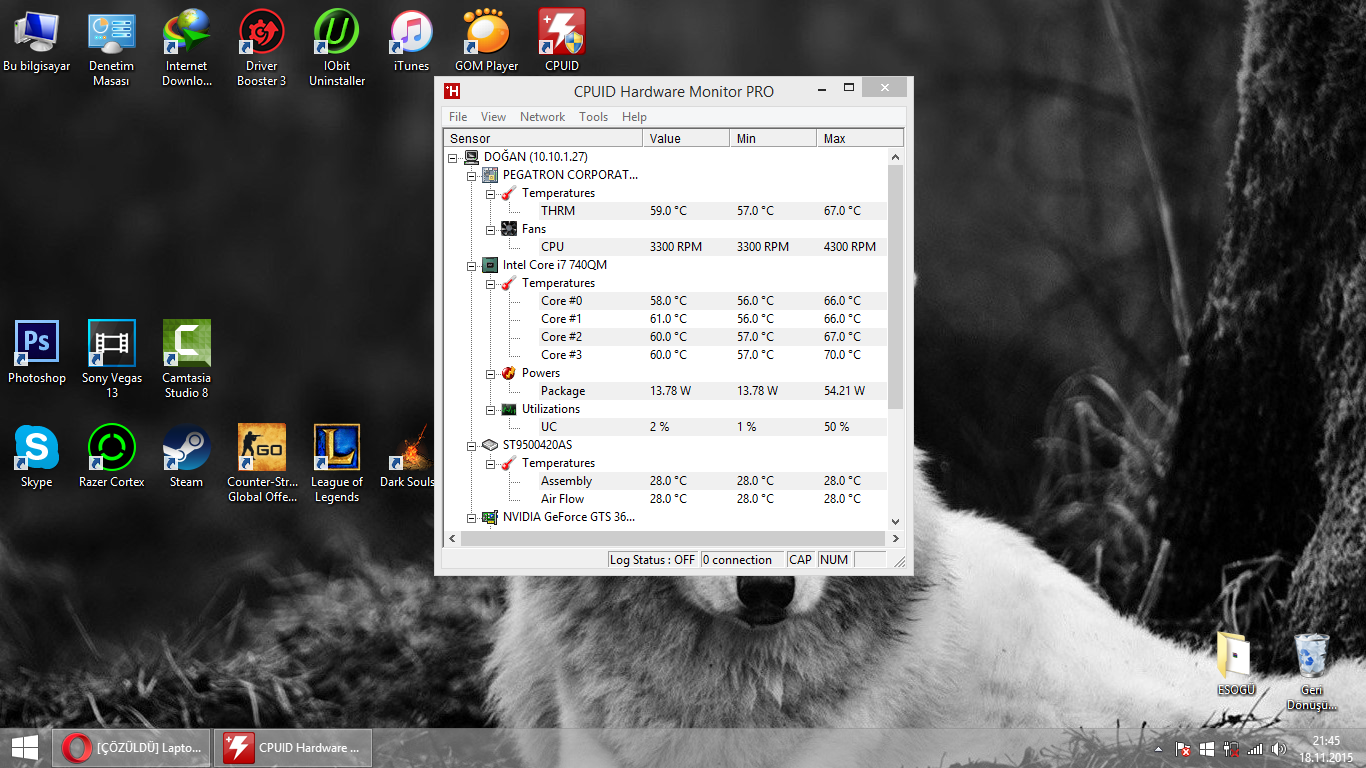The image size is (1366, 768).
Task: Select League of Legends desktop icon
Action: click(337, 464)
